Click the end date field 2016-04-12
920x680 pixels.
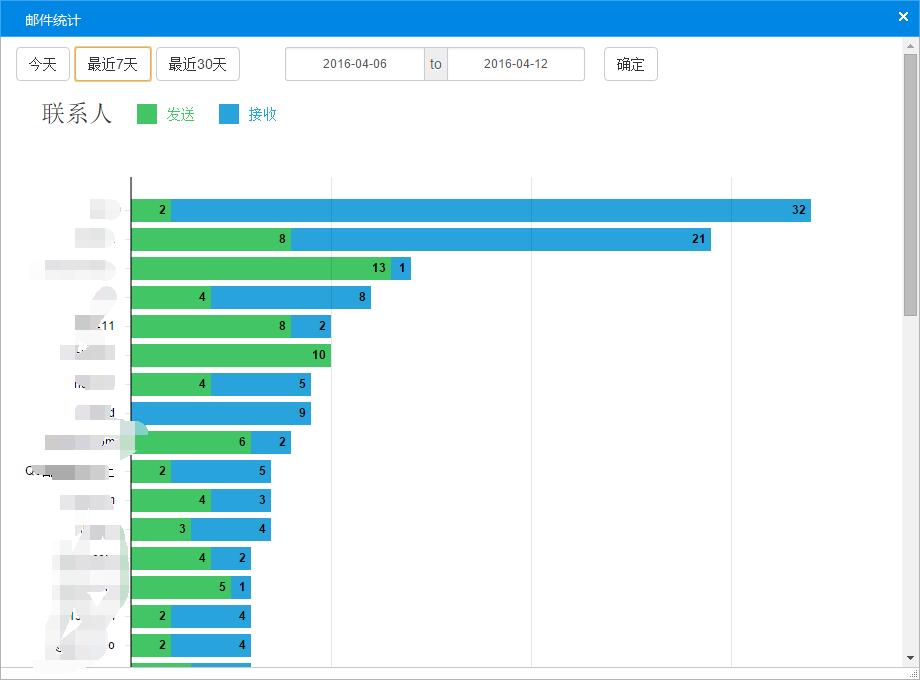(516, 64)
